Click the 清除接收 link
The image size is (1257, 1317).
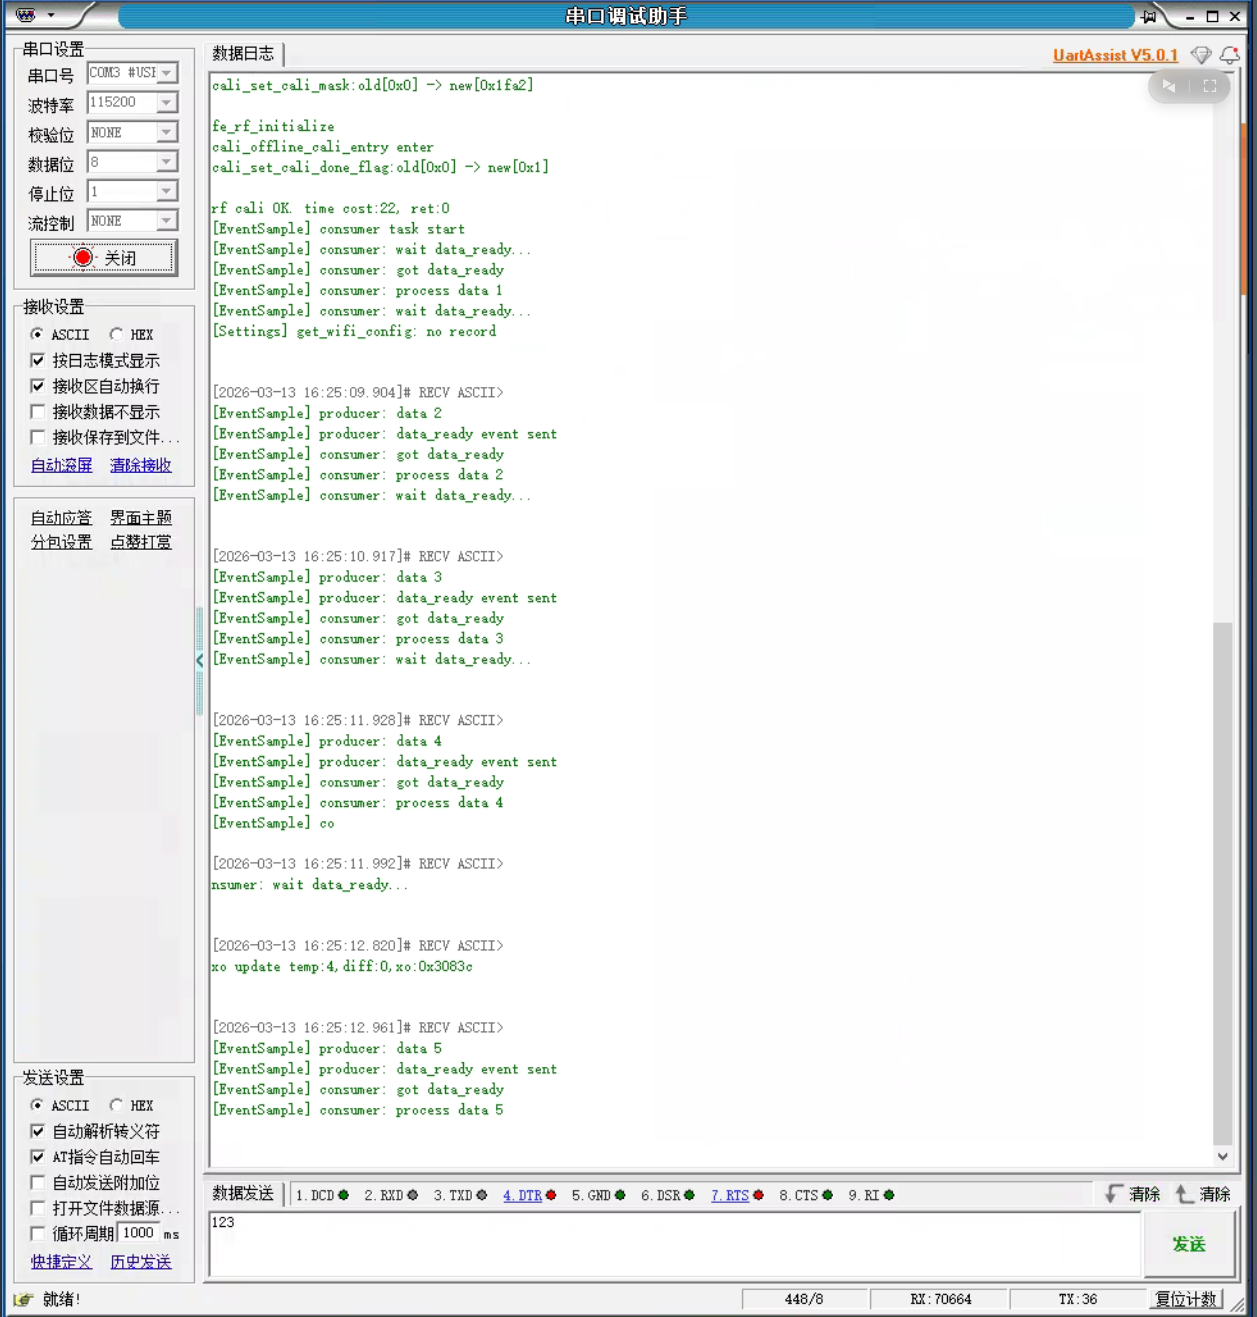click(141, 465)
